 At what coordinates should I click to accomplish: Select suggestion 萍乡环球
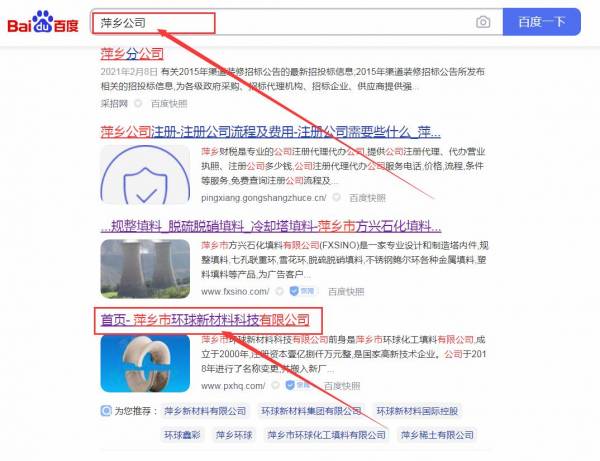(234, 435)
